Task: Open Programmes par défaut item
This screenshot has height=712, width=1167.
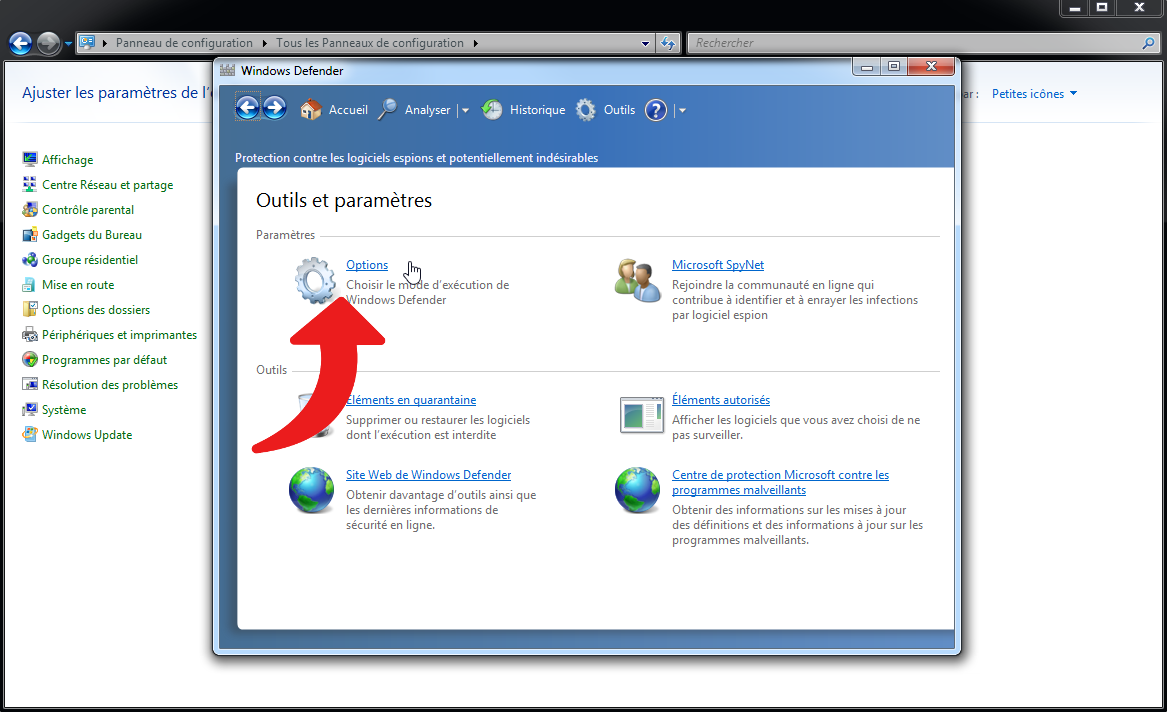Action: [x=104, y=359]
